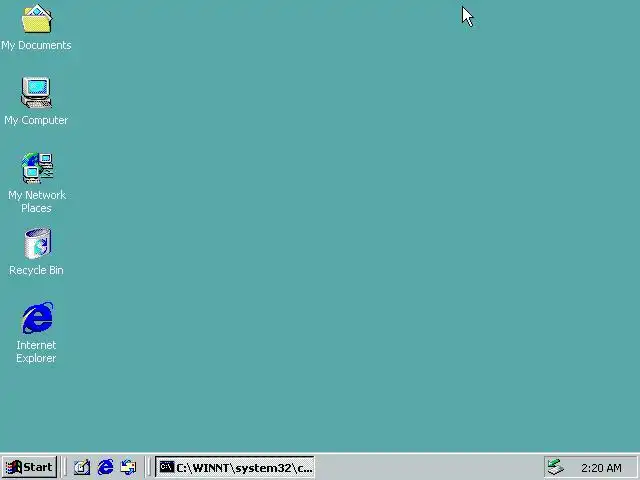The height and width of the screenshot is (480, 640).
Task: Launch Outlook Express from Quick Launch
Action: (129, 467)
